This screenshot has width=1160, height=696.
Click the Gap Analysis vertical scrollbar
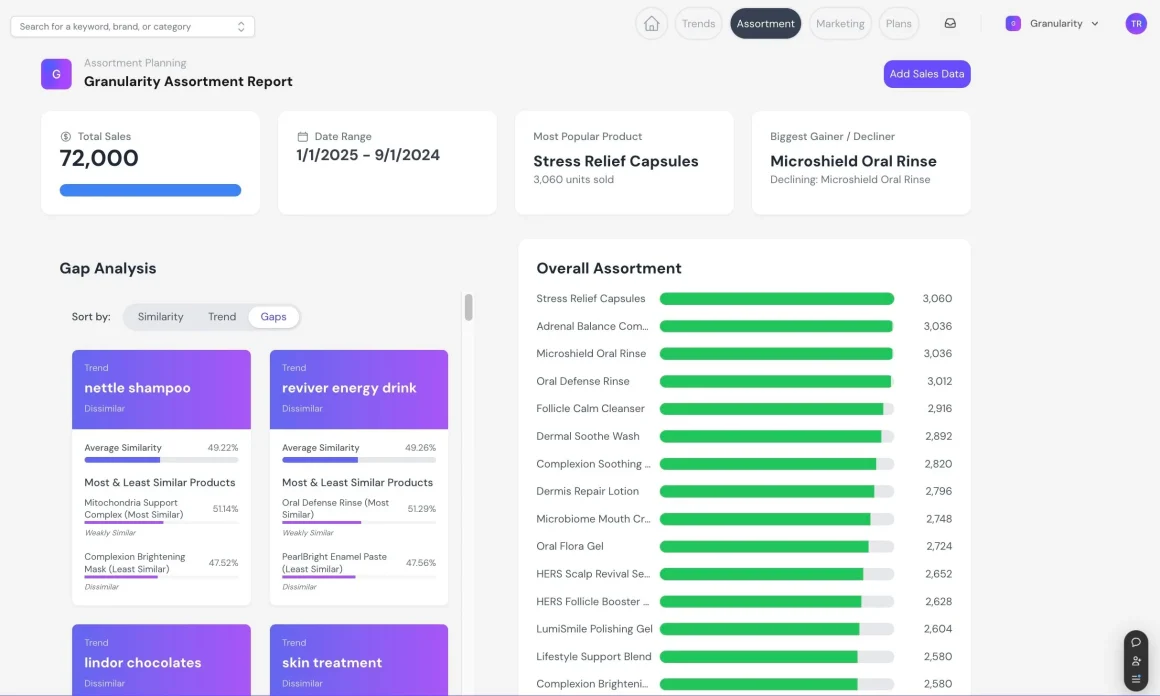[468, 308]
